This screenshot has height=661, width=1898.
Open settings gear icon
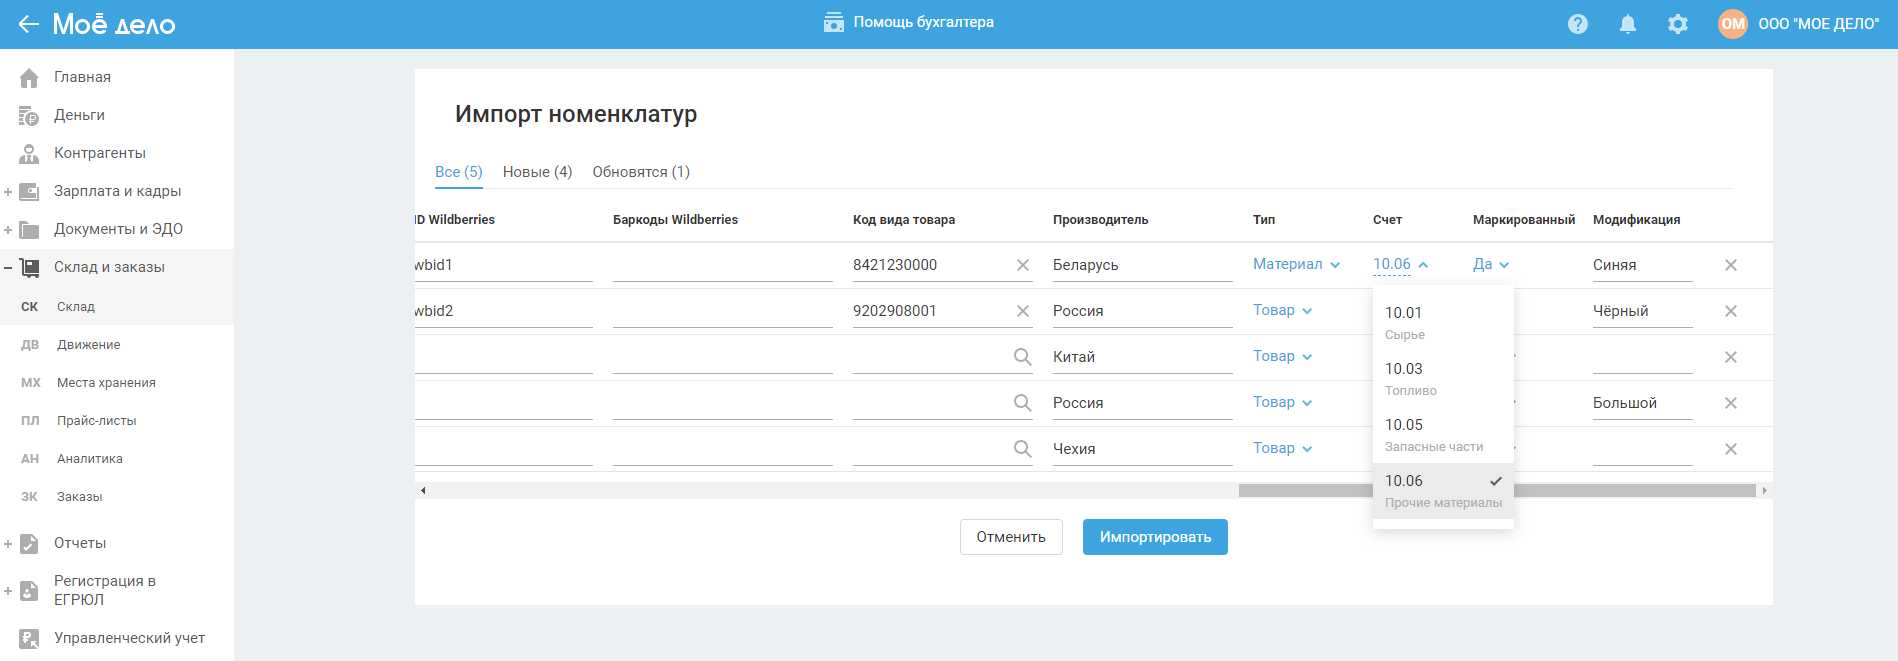point(1677,24)
